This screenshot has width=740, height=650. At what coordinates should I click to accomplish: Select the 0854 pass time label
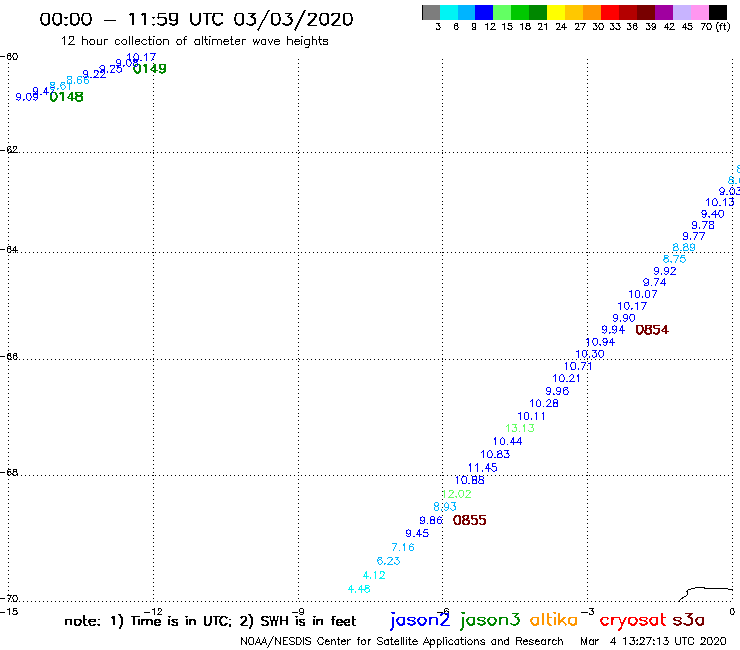652,330
